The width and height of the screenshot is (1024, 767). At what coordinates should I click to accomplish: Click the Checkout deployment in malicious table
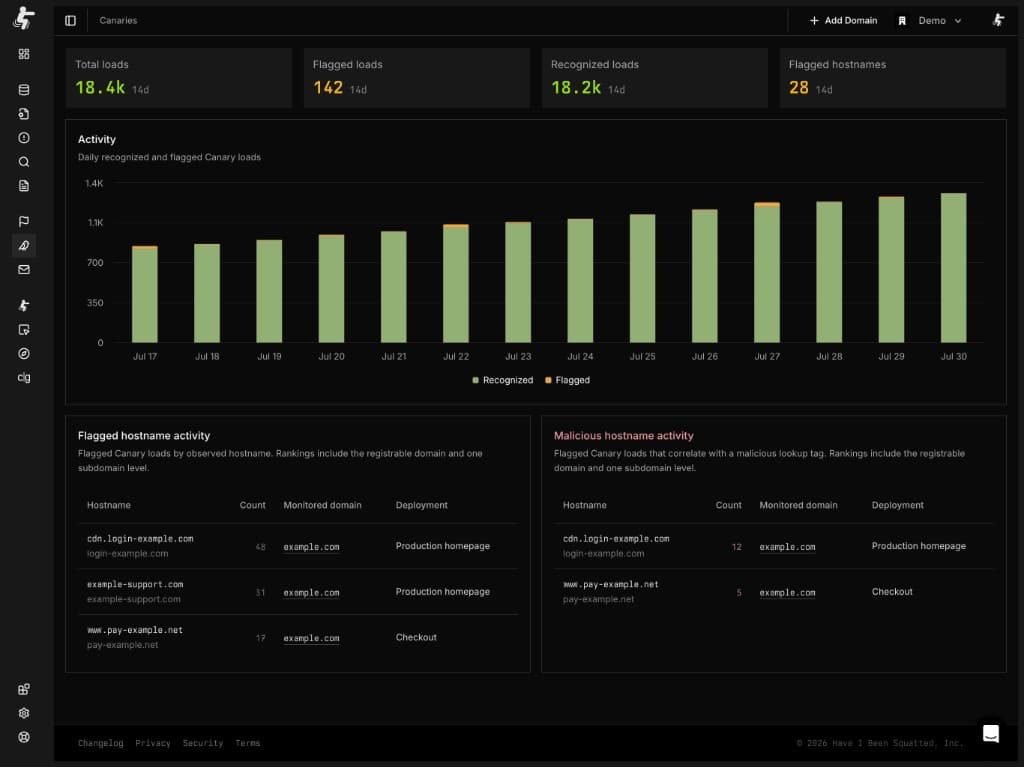pyautogui.click(x=892, y=592)
